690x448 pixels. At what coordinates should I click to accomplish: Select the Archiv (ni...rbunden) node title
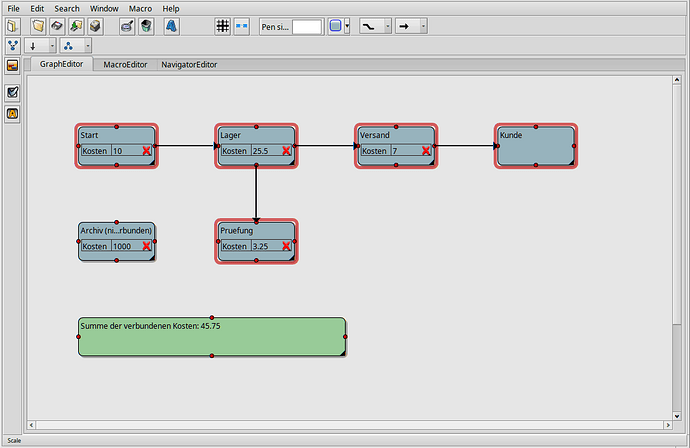pos(116,231)
